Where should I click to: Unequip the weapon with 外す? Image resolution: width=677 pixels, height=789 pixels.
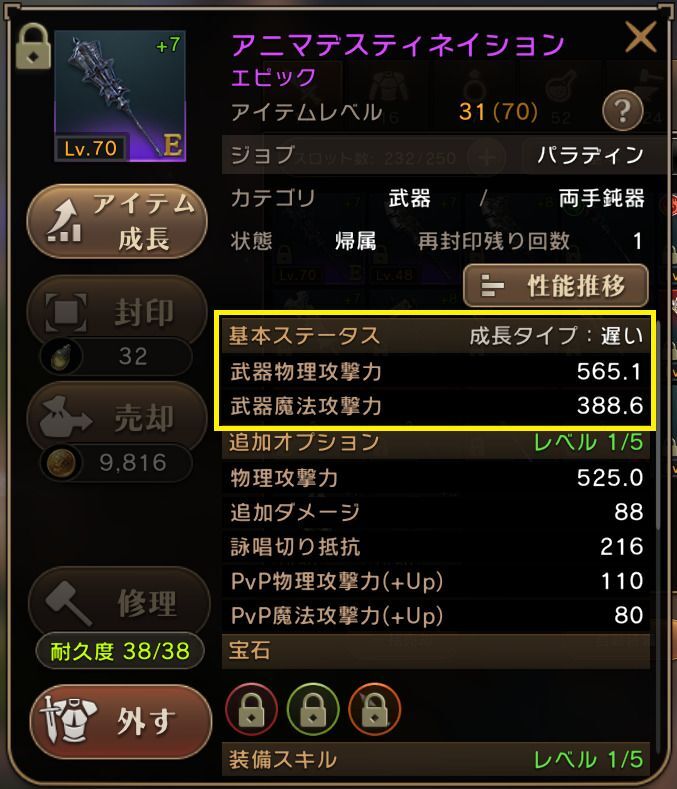click(x=120, y=722)
